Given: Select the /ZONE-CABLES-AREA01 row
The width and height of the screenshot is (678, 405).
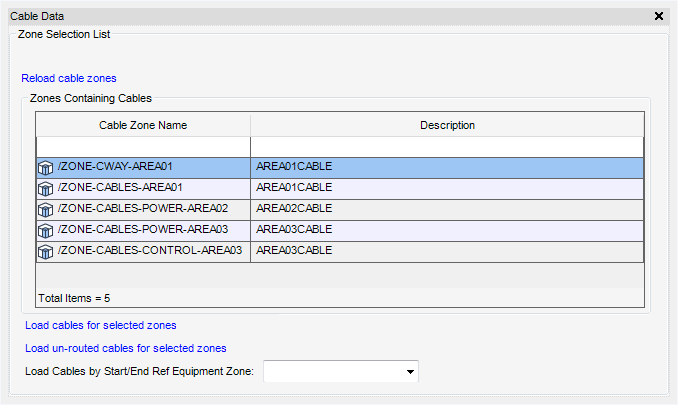Looking at the screenshot, I should pos(340,189).
